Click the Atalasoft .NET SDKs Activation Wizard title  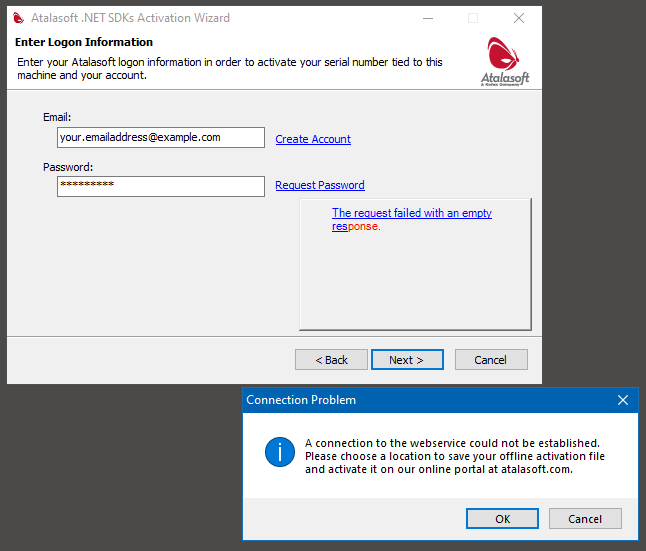[130, 18]
